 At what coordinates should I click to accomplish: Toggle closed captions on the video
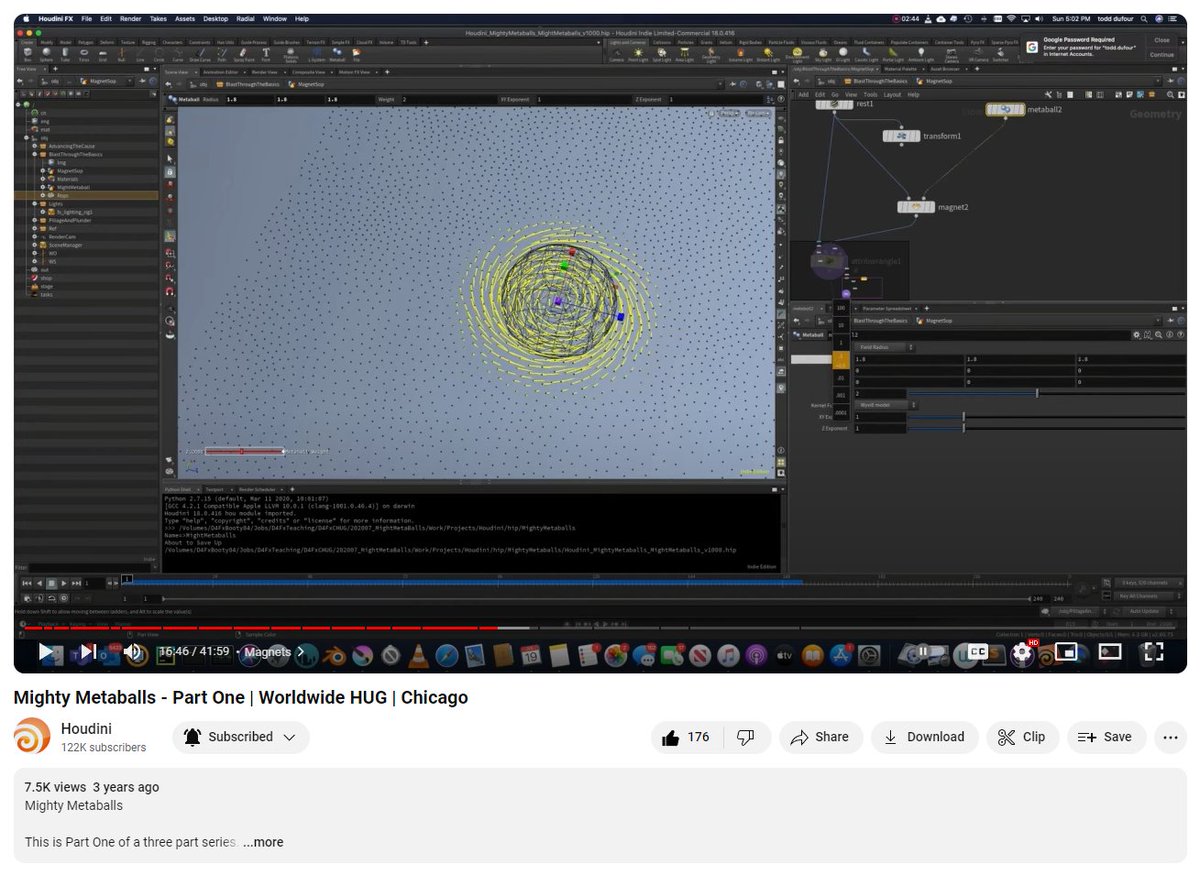[978, 652]
